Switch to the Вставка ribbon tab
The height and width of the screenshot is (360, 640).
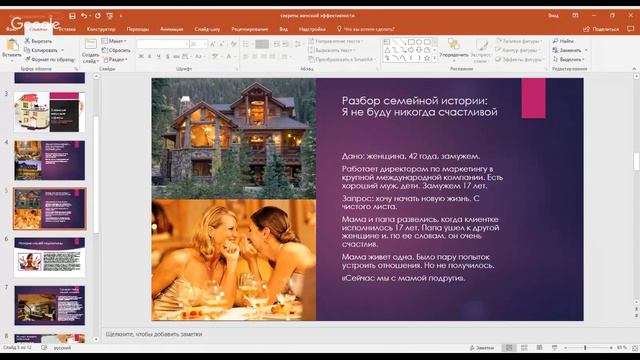tap(67, 29)
